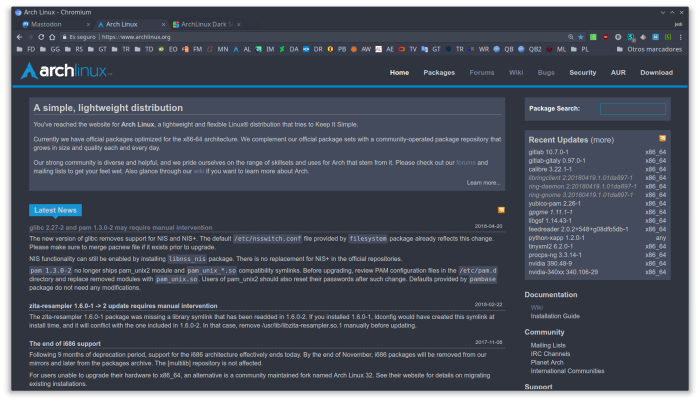Click the forums link in the intro text
The height and width of the screenshot is (402, 700).
tap(466, 163)
